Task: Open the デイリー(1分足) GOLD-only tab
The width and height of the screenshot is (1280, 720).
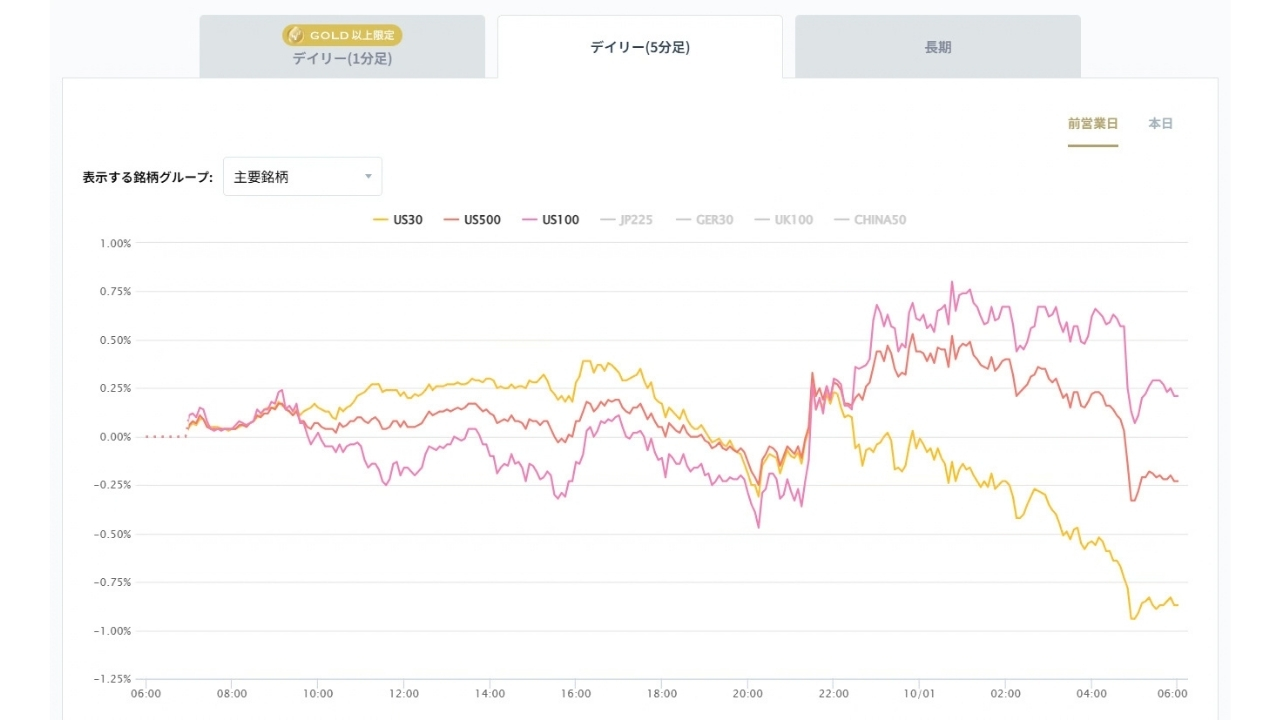Action: 342,47
